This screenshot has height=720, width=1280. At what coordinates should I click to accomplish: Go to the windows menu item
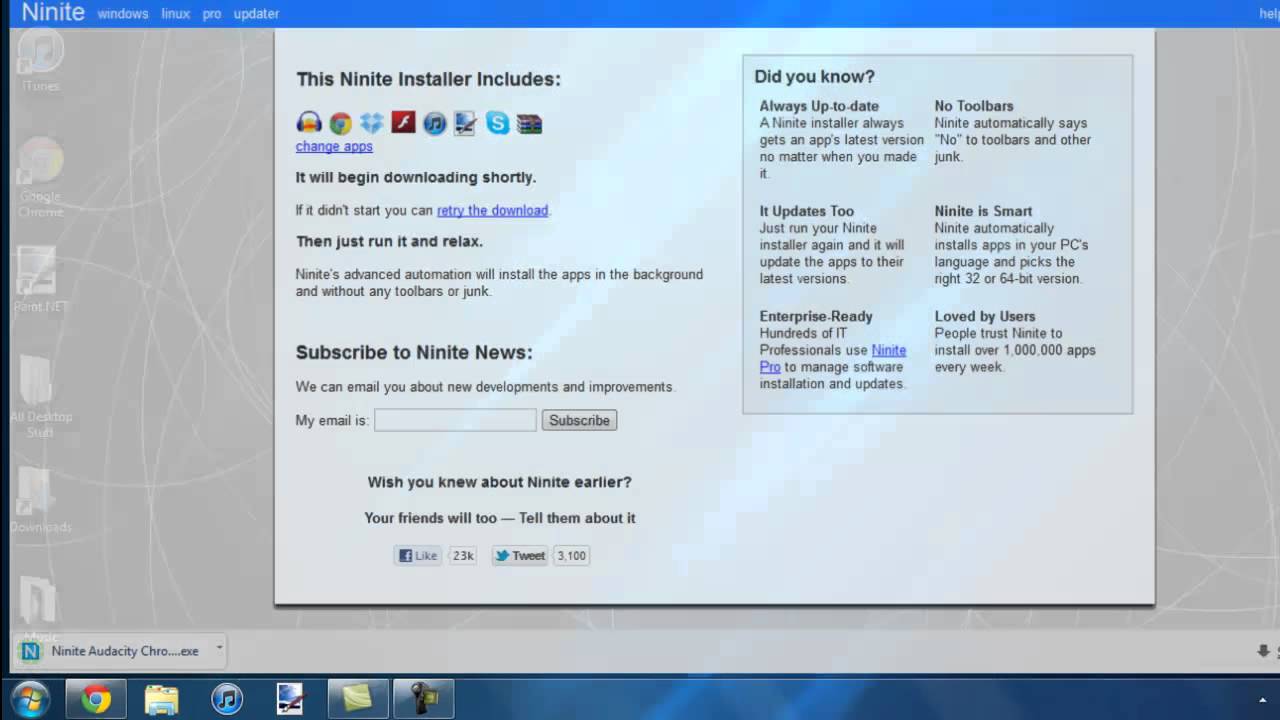(123, 14)
